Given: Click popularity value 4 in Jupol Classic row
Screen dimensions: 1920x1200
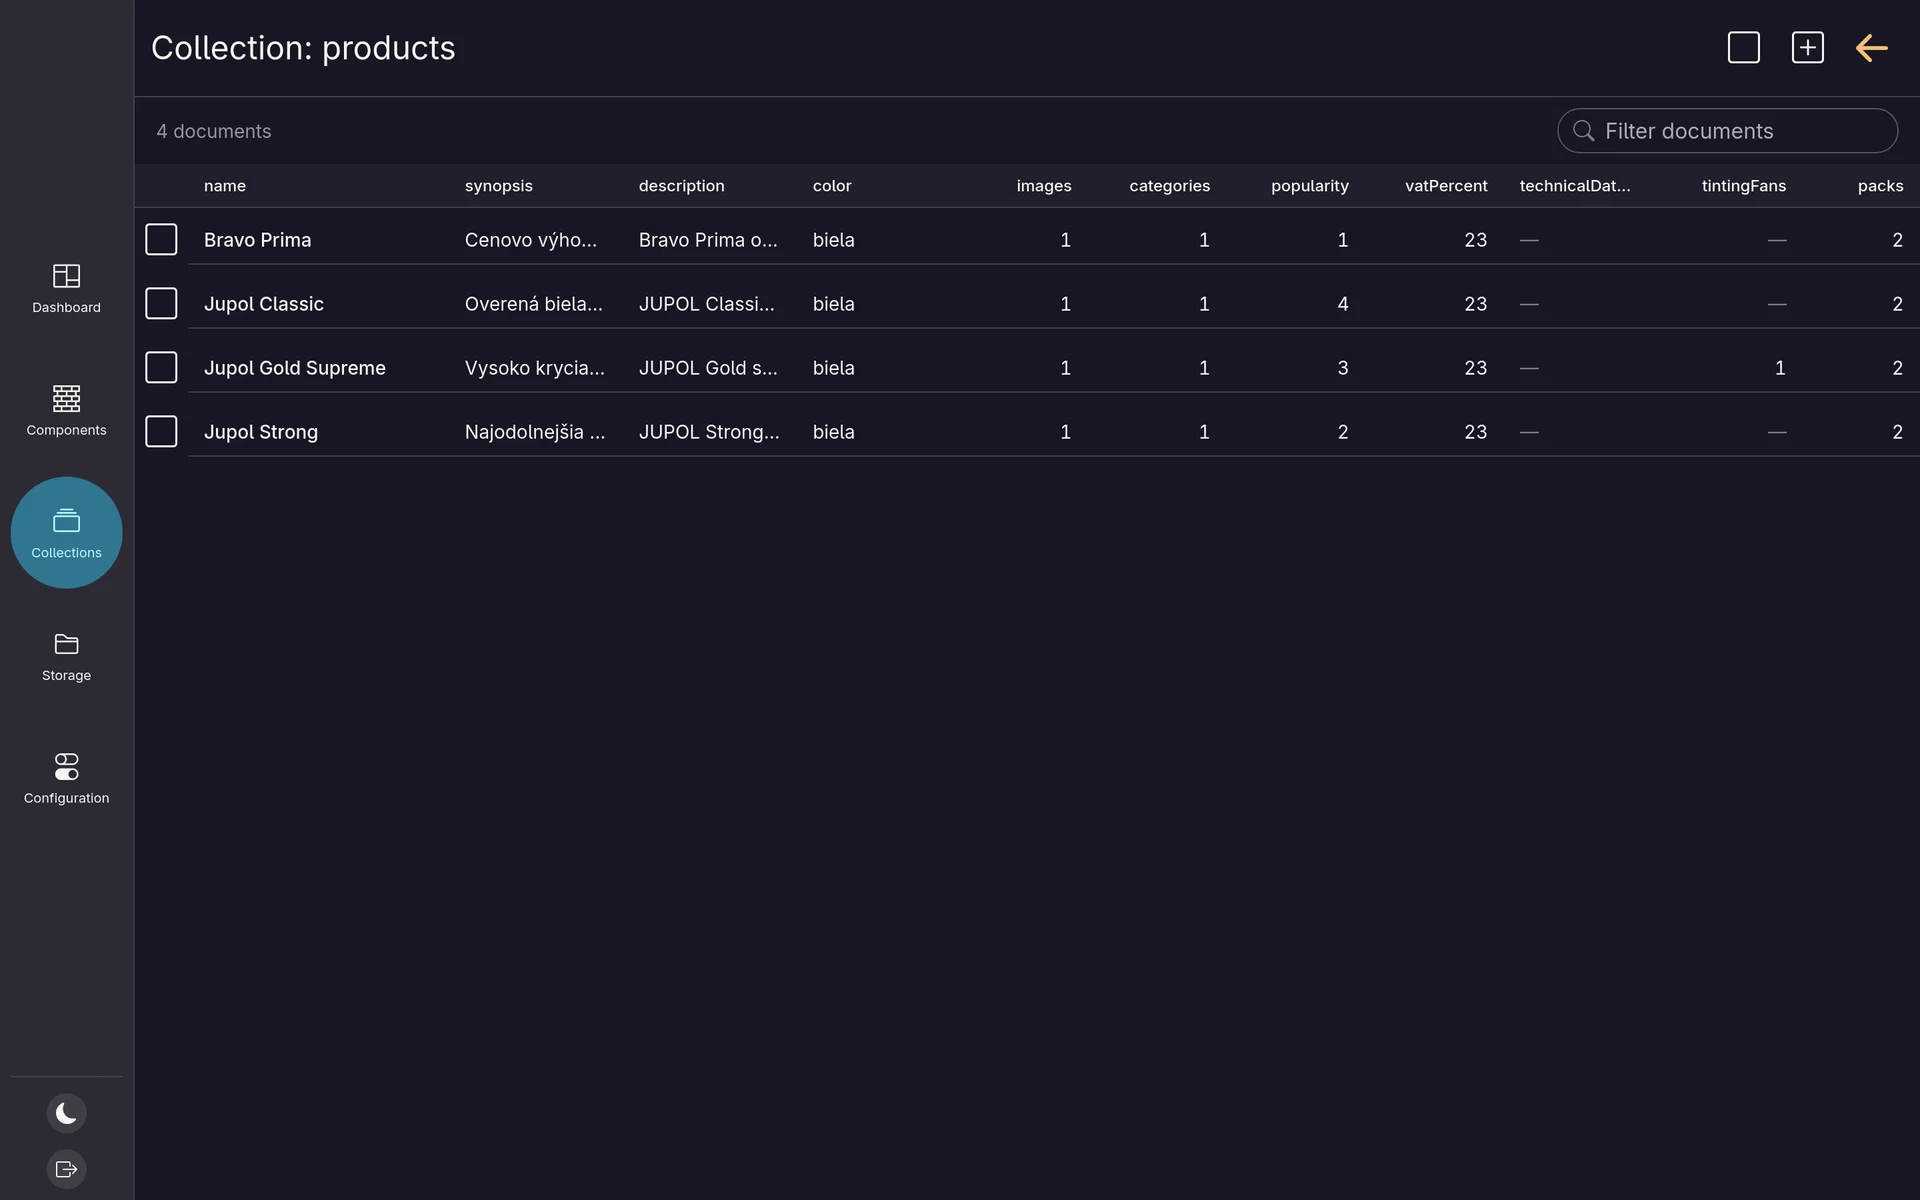Looking at the screenshot, I should click(x=1342, y=304).
